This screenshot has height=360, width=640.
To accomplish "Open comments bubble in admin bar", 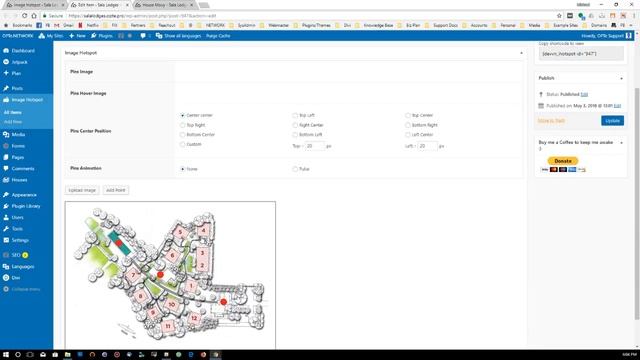I will coord(146,36).
